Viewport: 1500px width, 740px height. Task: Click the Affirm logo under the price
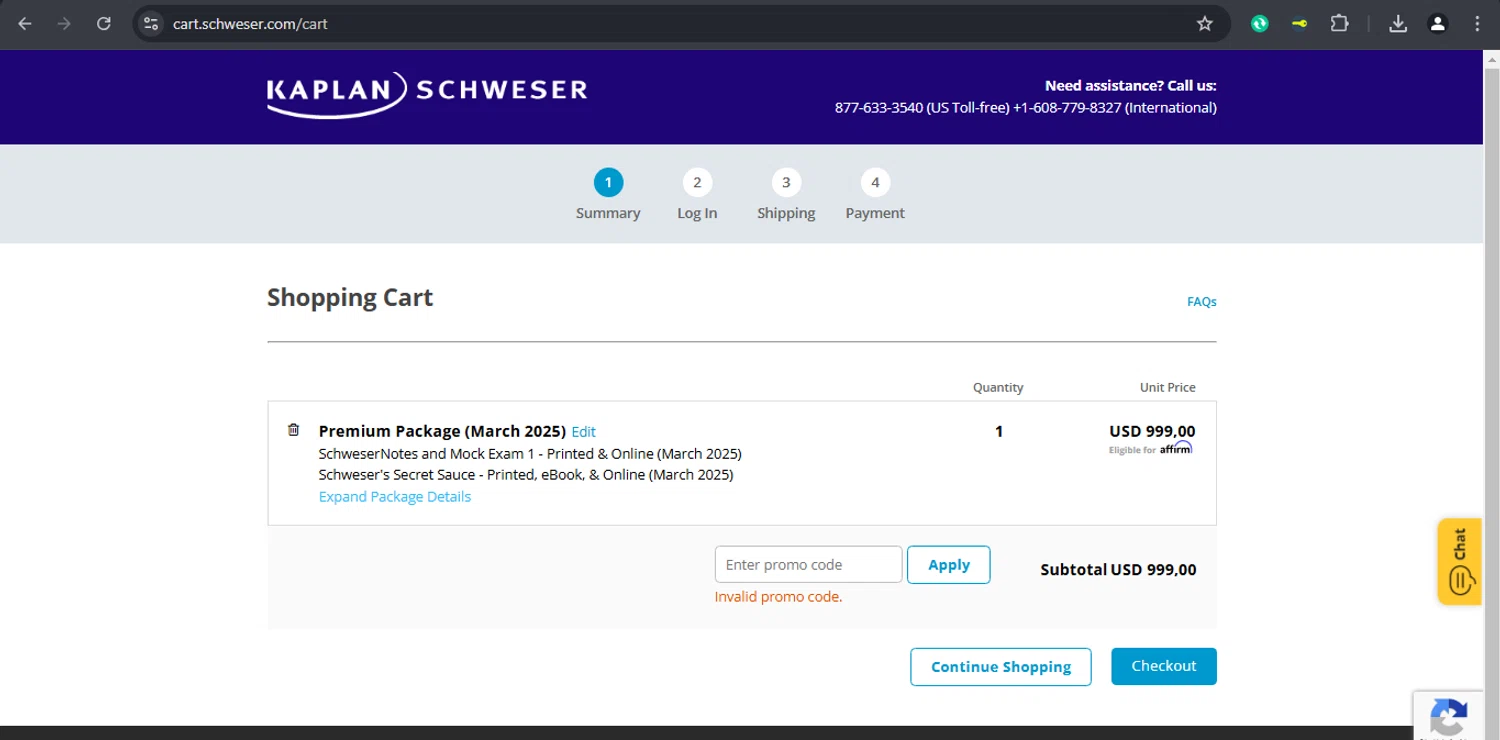(1176, 448)
